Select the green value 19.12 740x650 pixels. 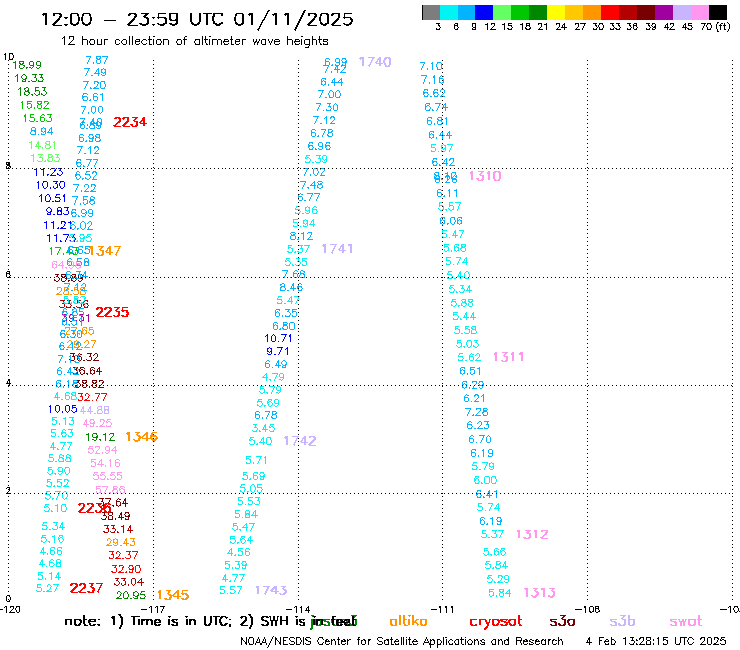coord(100,437)
